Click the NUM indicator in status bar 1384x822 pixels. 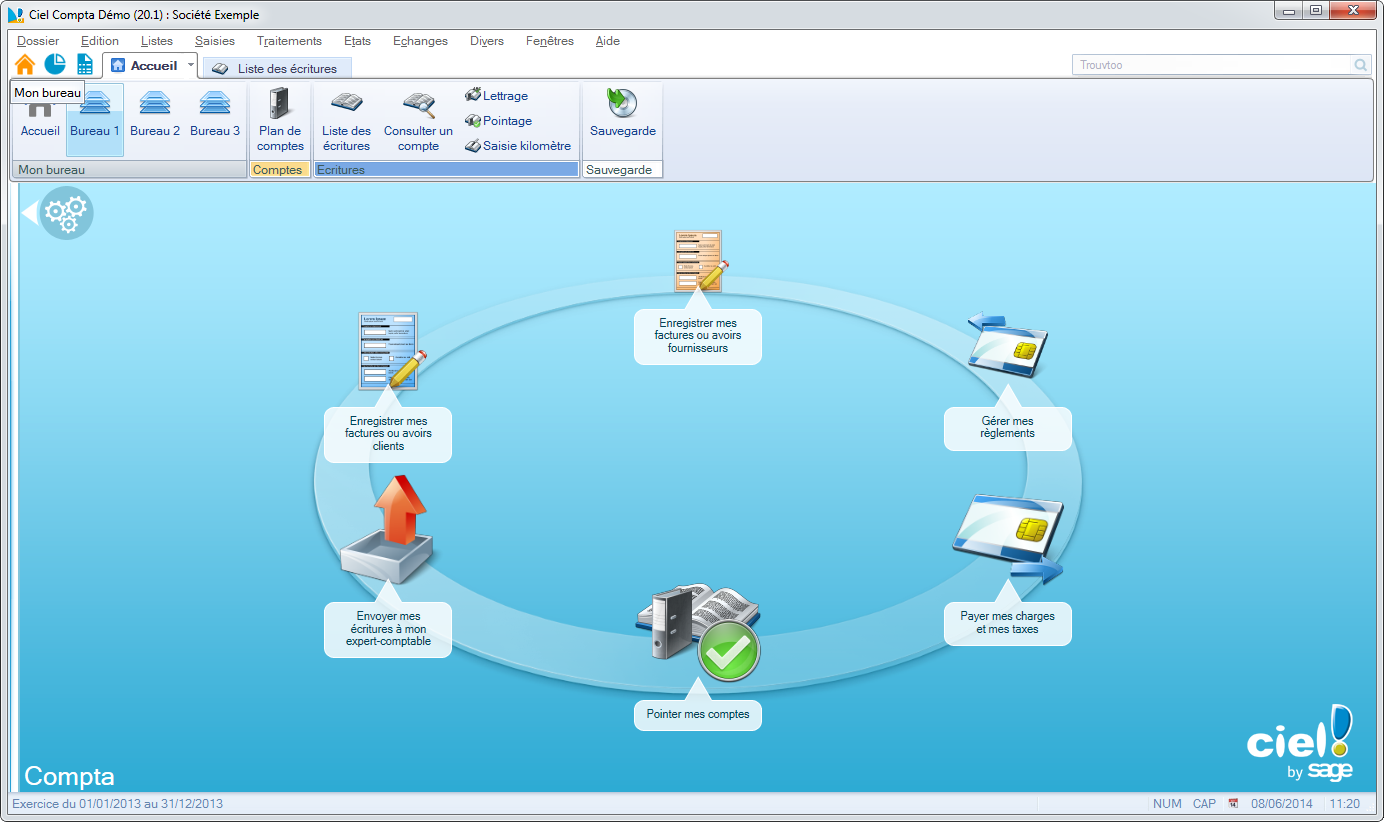(x=1167, y=804)
